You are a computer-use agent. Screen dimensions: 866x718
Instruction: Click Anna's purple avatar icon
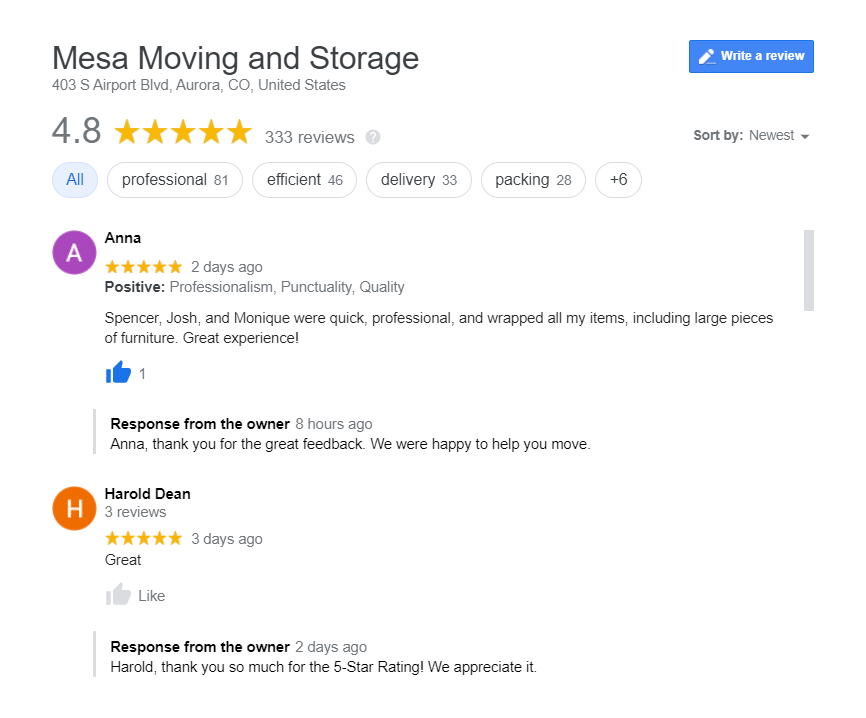point(74,253)
